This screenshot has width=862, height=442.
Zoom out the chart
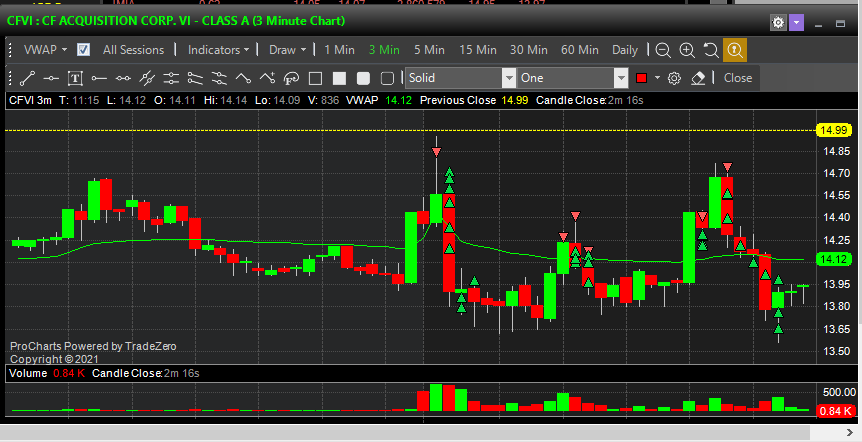[x=663, y=50]
